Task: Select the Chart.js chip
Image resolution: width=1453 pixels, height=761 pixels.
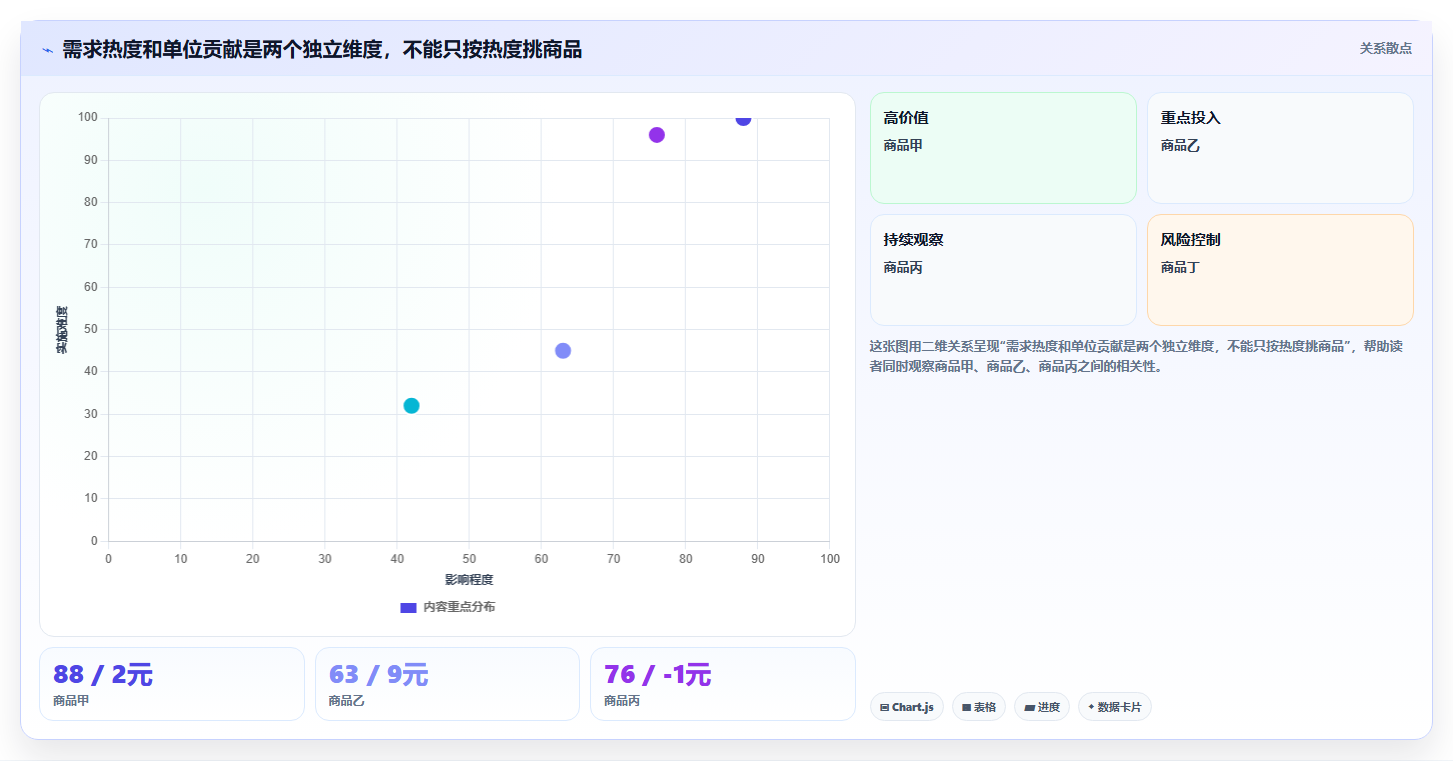Action: pyautogui.click(x=907, y=707)
